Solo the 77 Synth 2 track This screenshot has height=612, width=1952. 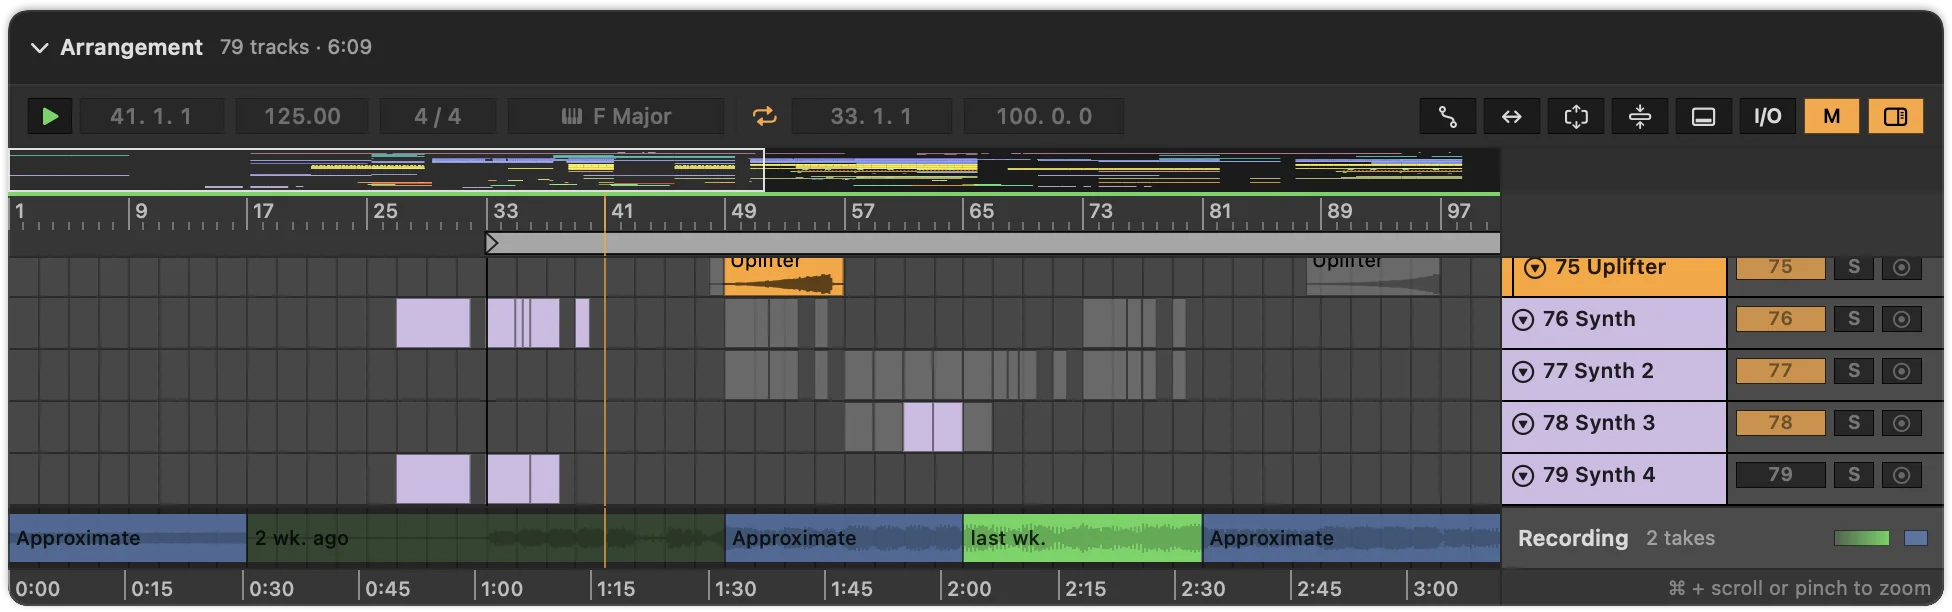point(1853,371)
